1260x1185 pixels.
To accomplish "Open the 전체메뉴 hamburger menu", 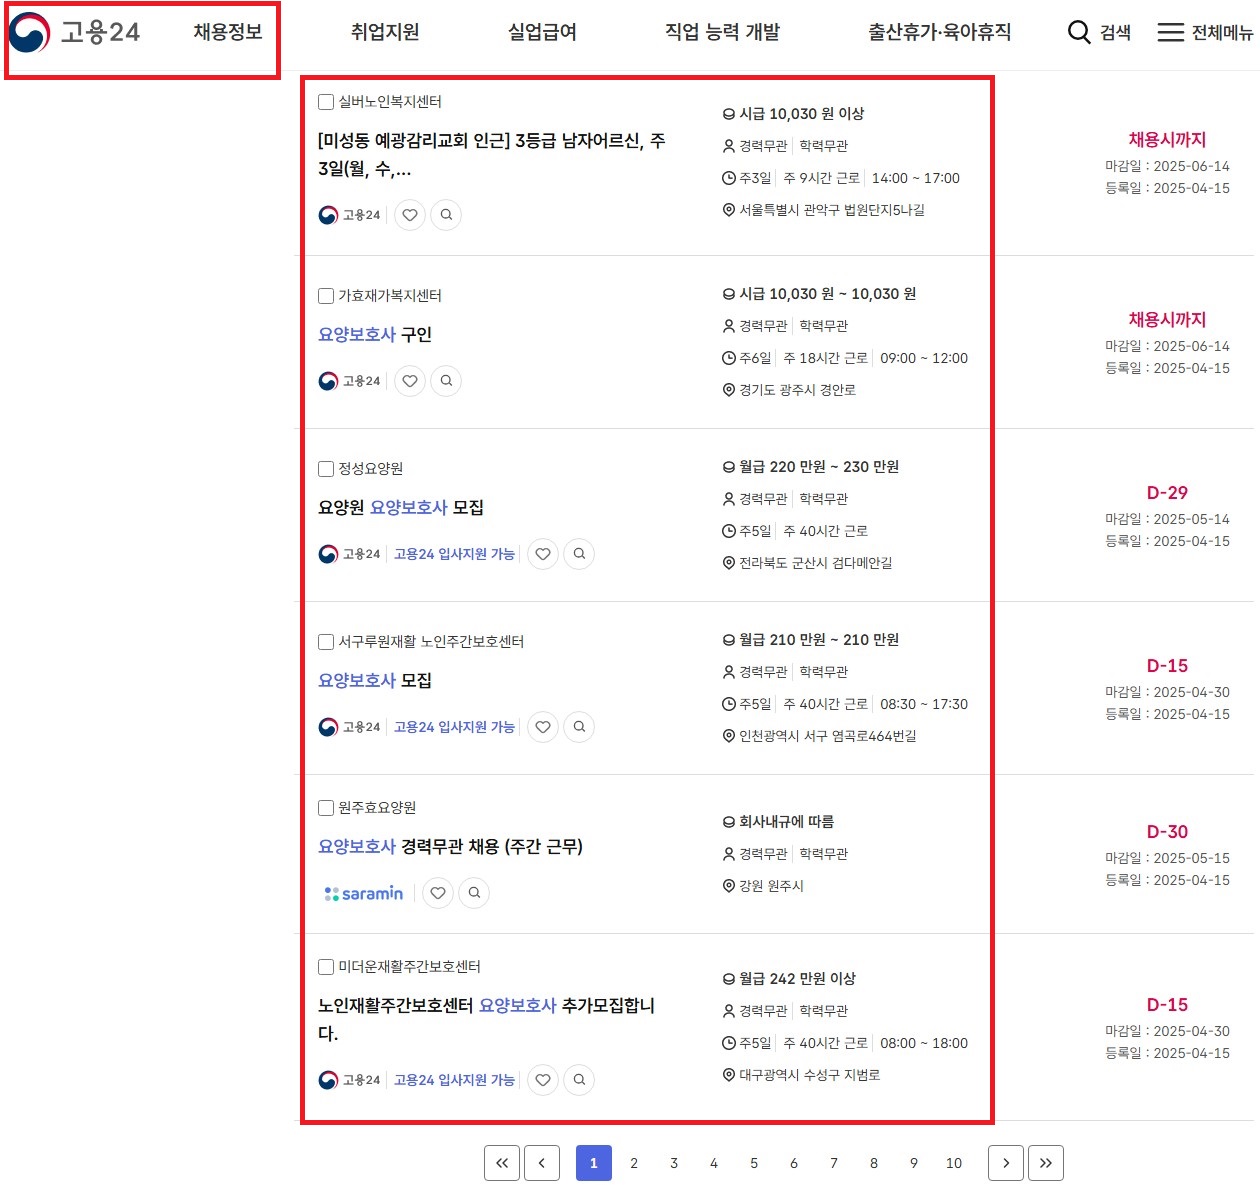I will pyautogui.click(x=1169, y=32).
